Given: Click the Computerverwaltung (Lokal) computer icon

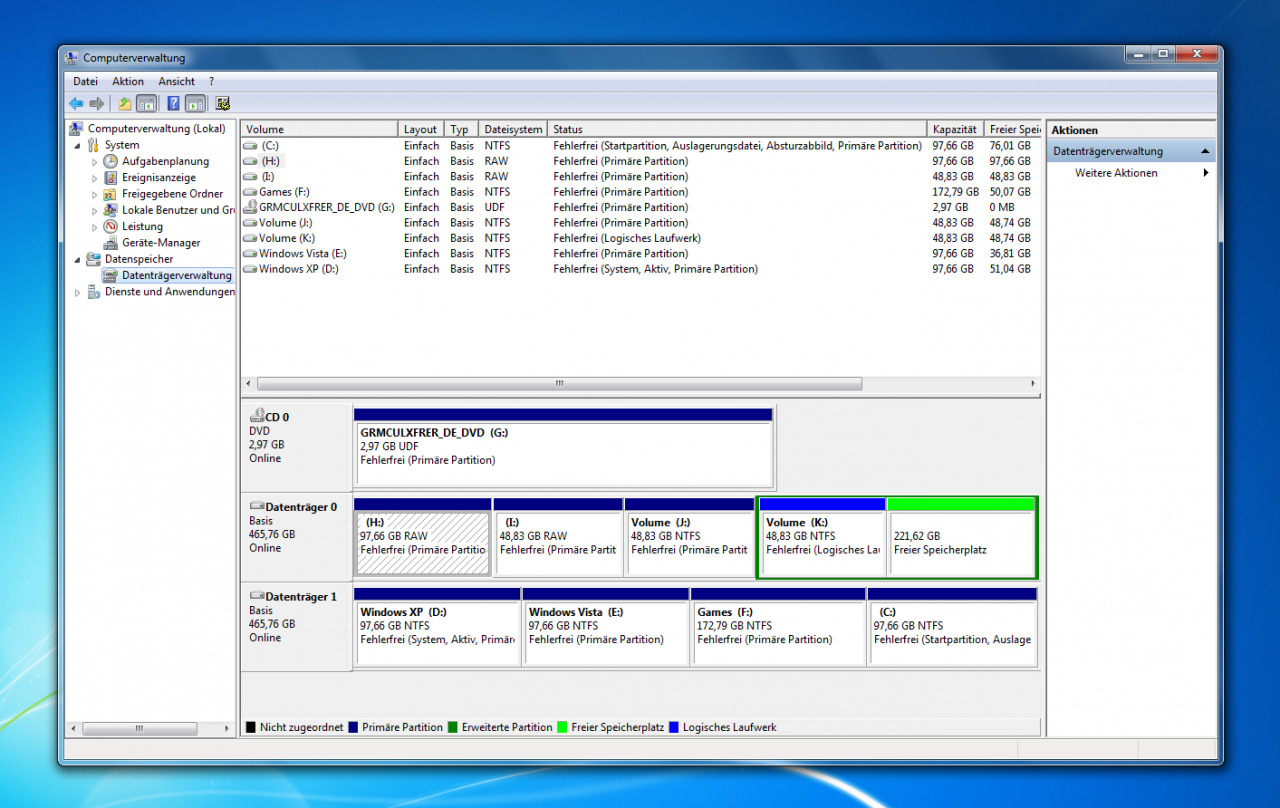Looking at the screenshot, I should pos(77,128).
